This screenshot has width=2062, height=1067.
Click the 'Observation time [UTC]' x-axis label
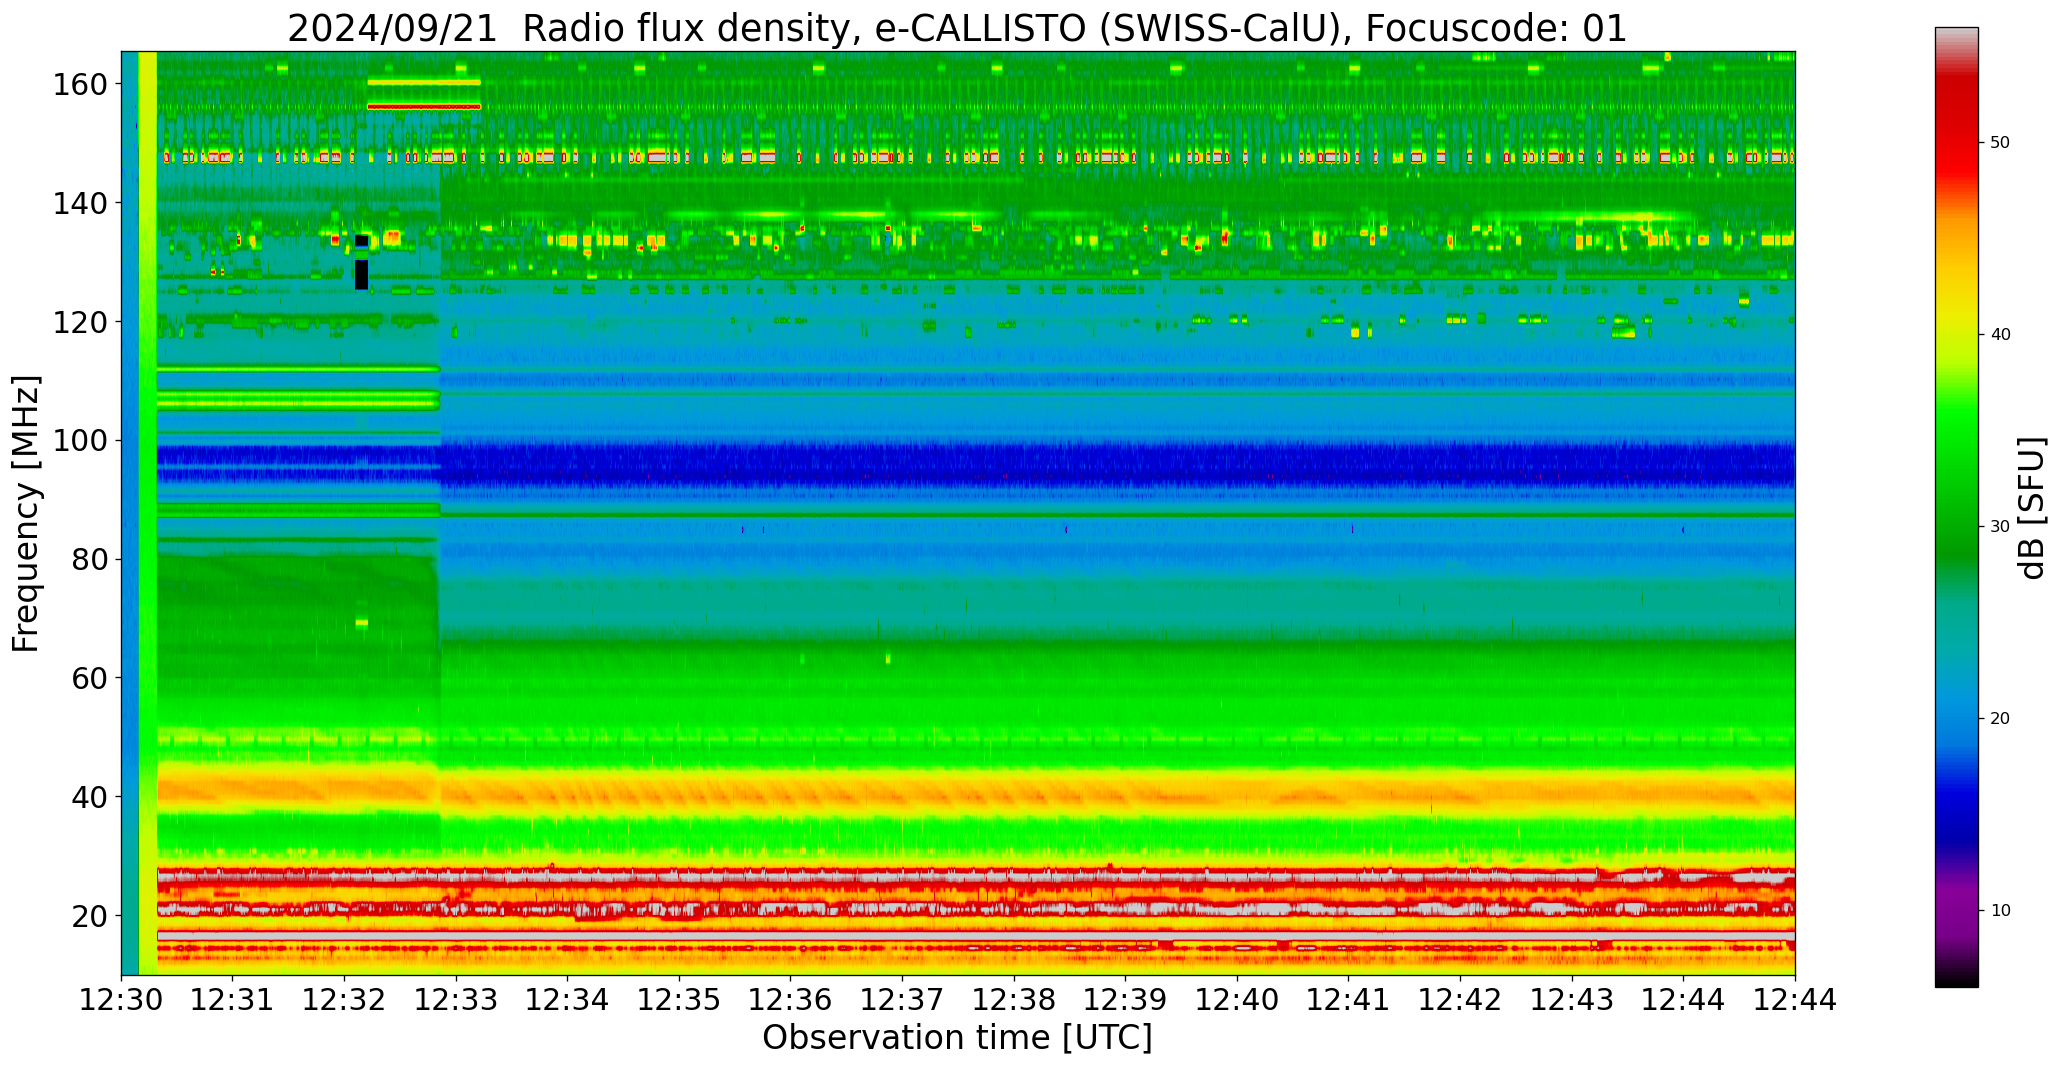pyautogui.click(x=957, y=1037)
